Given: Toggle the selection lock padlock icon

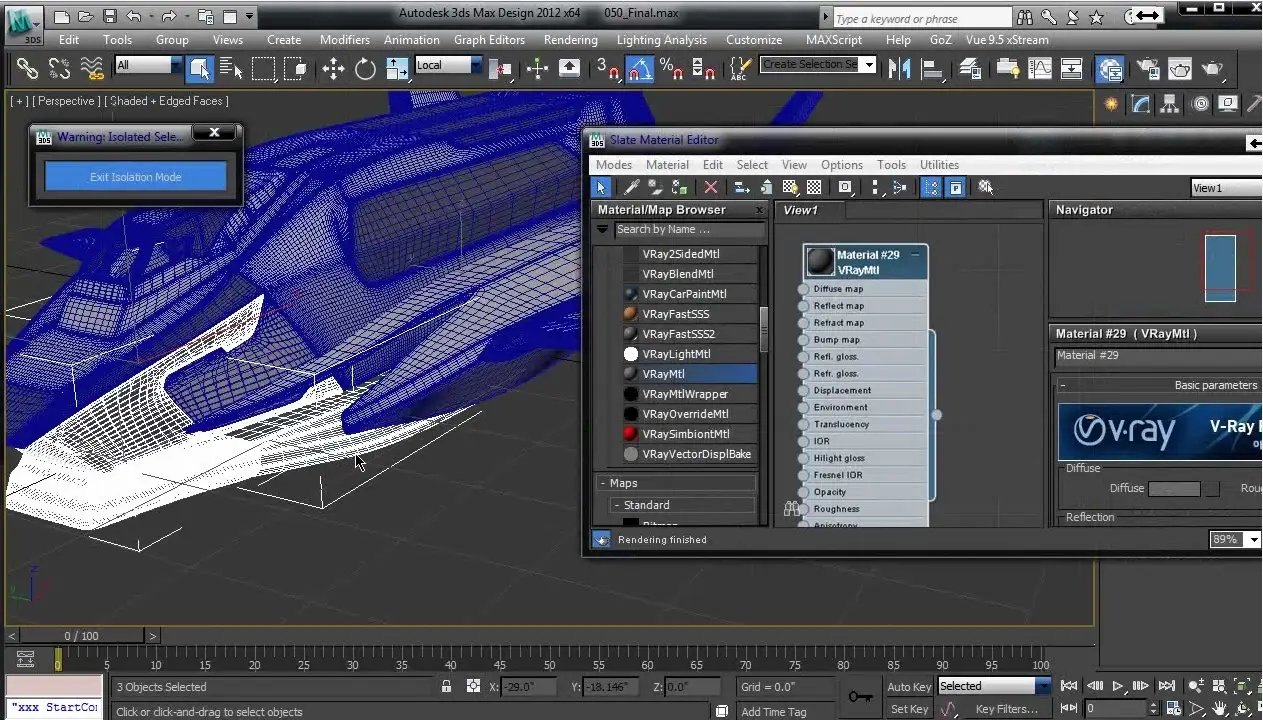Looking at the screenshot, I should point(446,687).
